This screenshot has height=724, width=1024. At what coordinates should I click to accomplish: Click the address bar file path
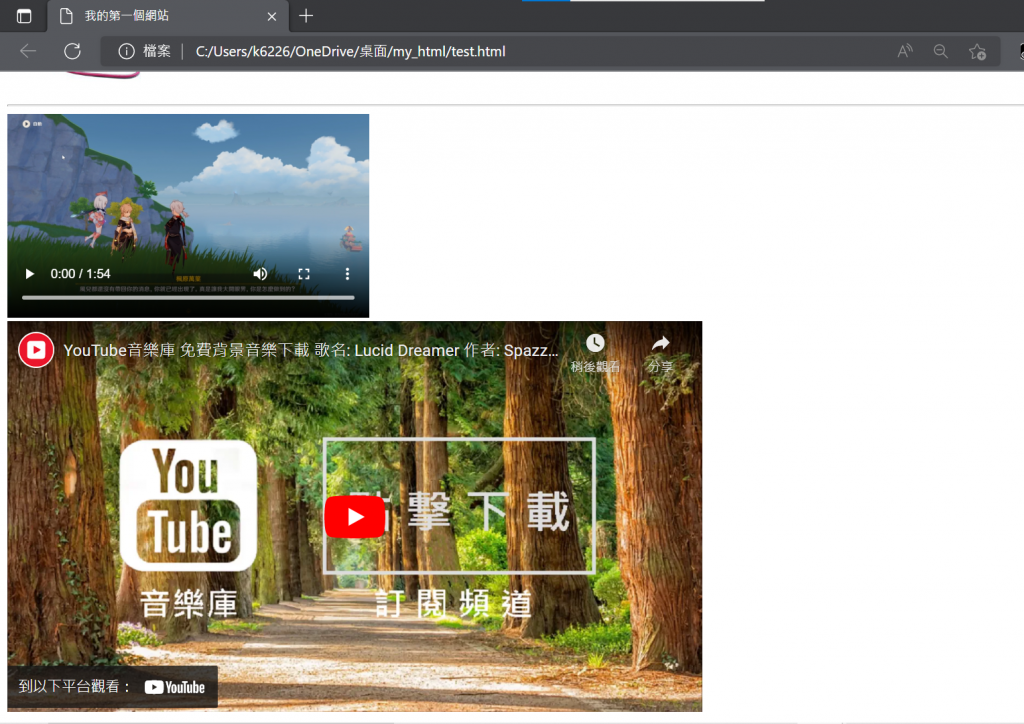(x=351, y=52)
